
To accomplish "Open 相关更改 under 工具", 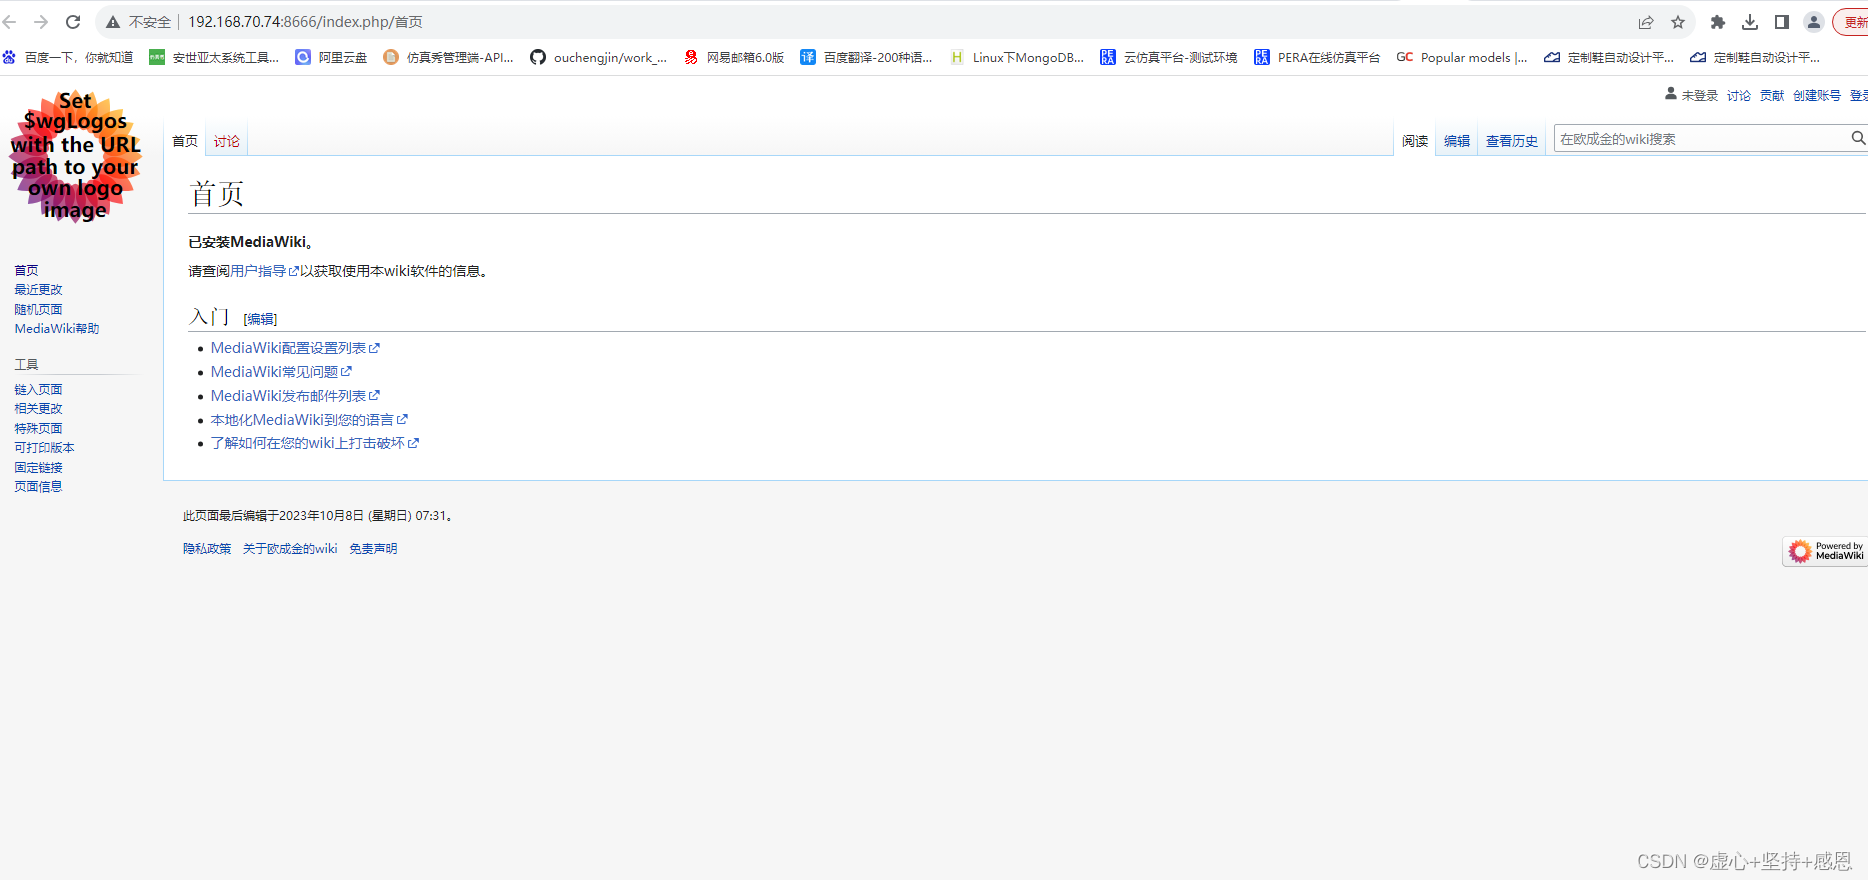I will coord(38,408).
